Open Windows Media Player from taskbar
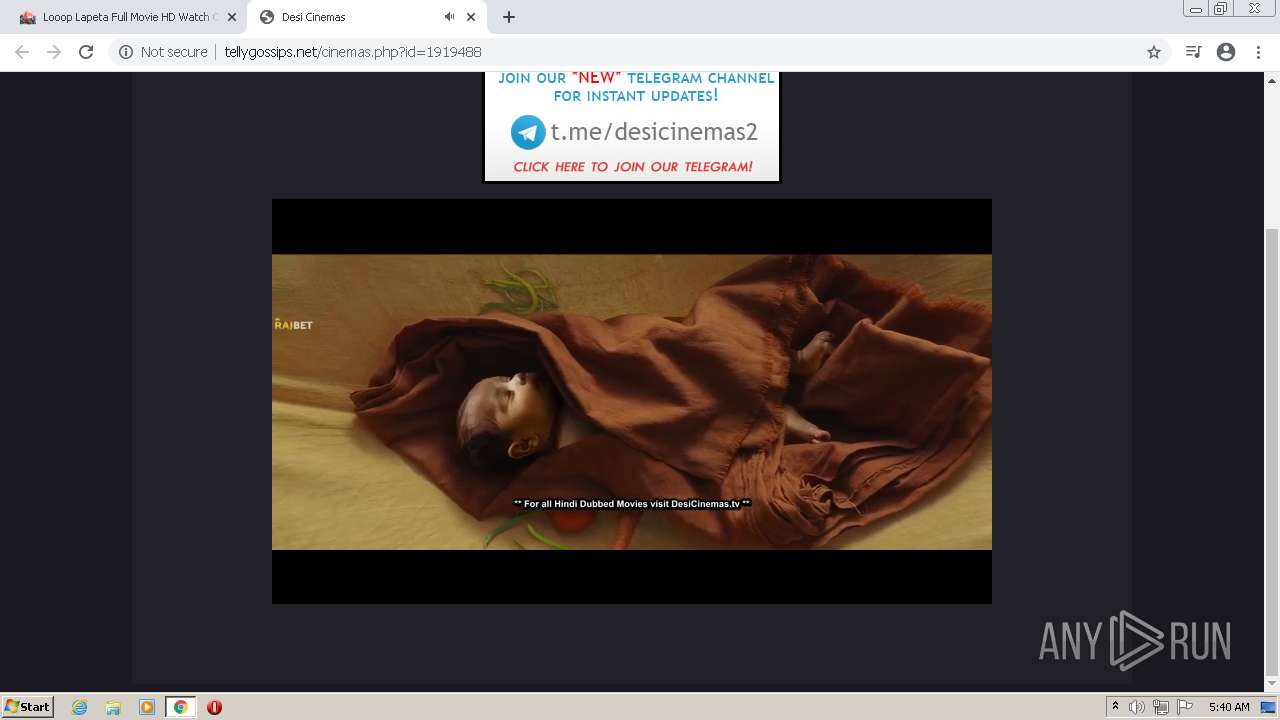1280x720 pixels. click(x=147, y=707)
